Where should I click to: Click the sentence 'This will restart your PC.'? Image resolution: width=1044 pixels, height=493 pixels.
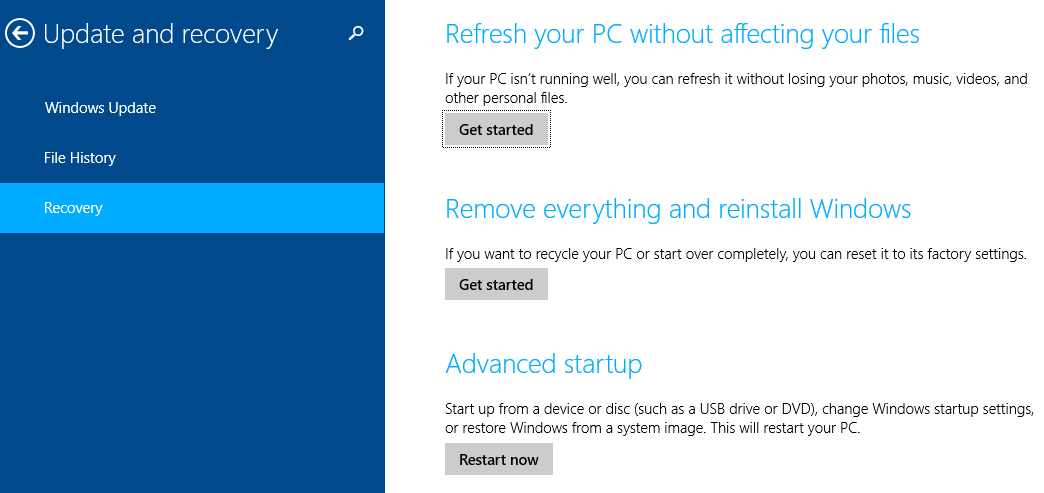coord(784,428)
